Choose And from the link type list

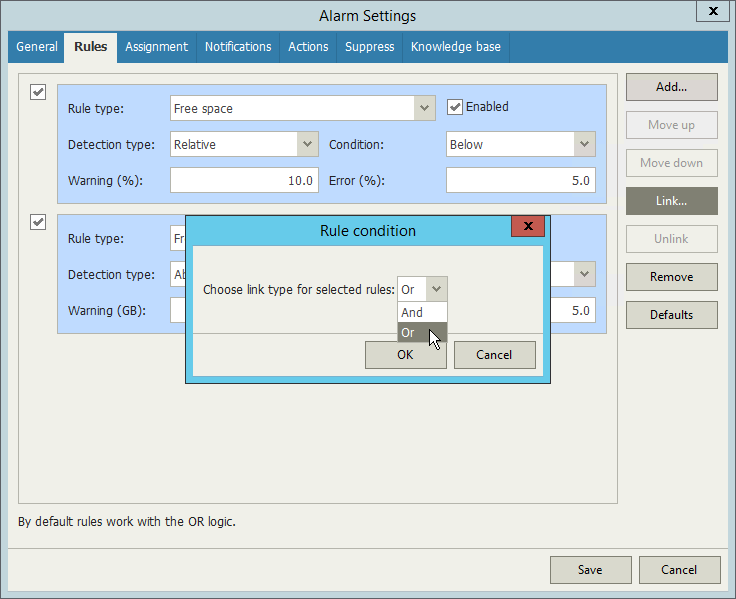[422, 312]
